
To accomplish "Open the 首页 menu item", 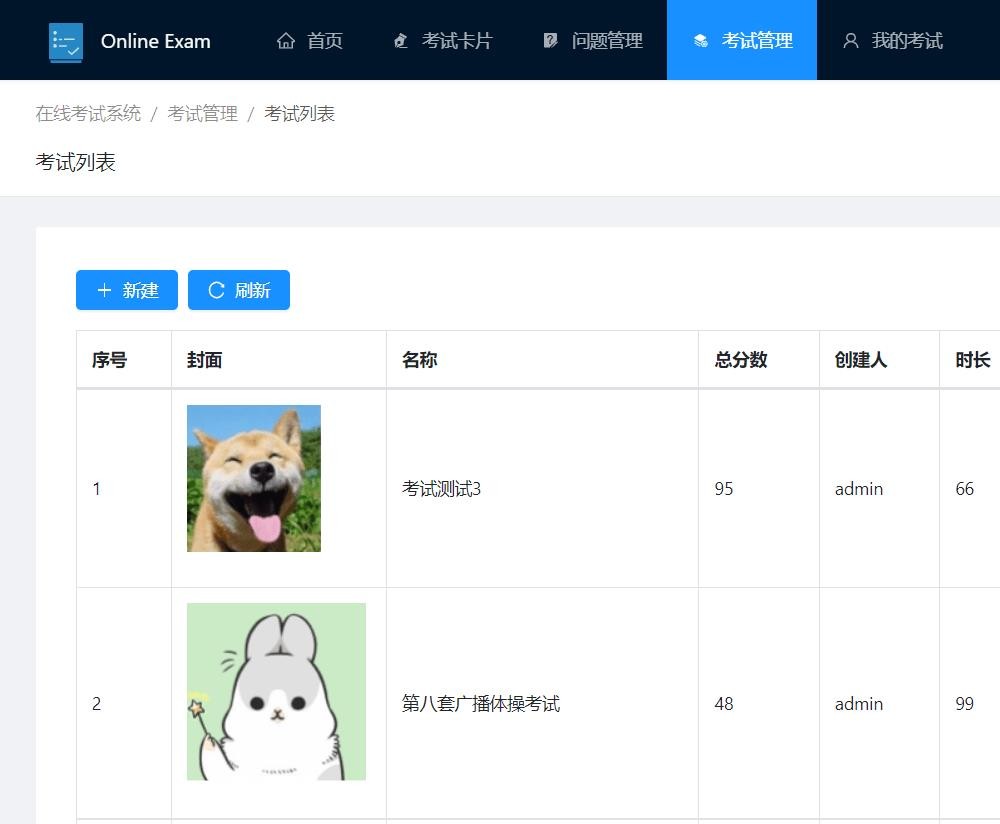I will point(324,41).
